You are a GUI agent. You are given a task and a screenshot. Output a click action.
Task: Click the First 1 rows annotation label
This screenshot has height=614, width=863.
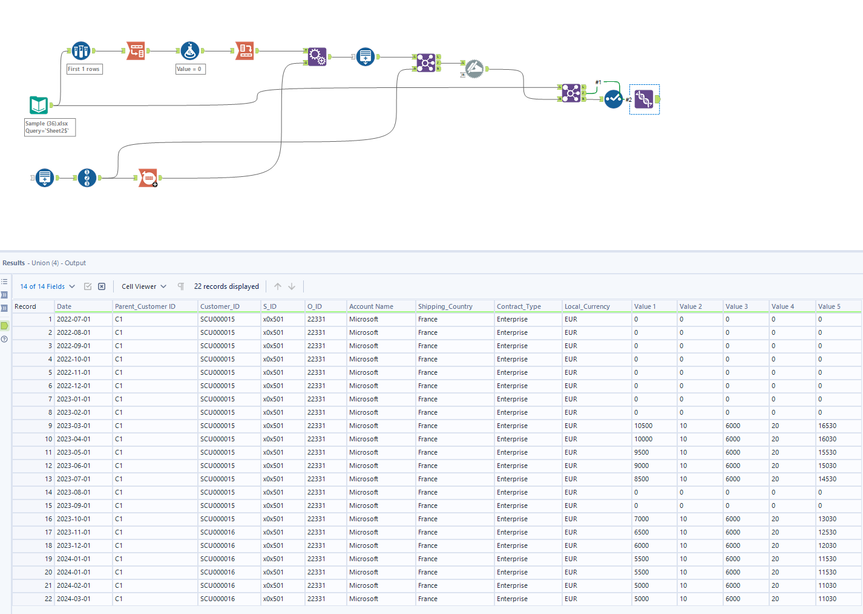84,69
